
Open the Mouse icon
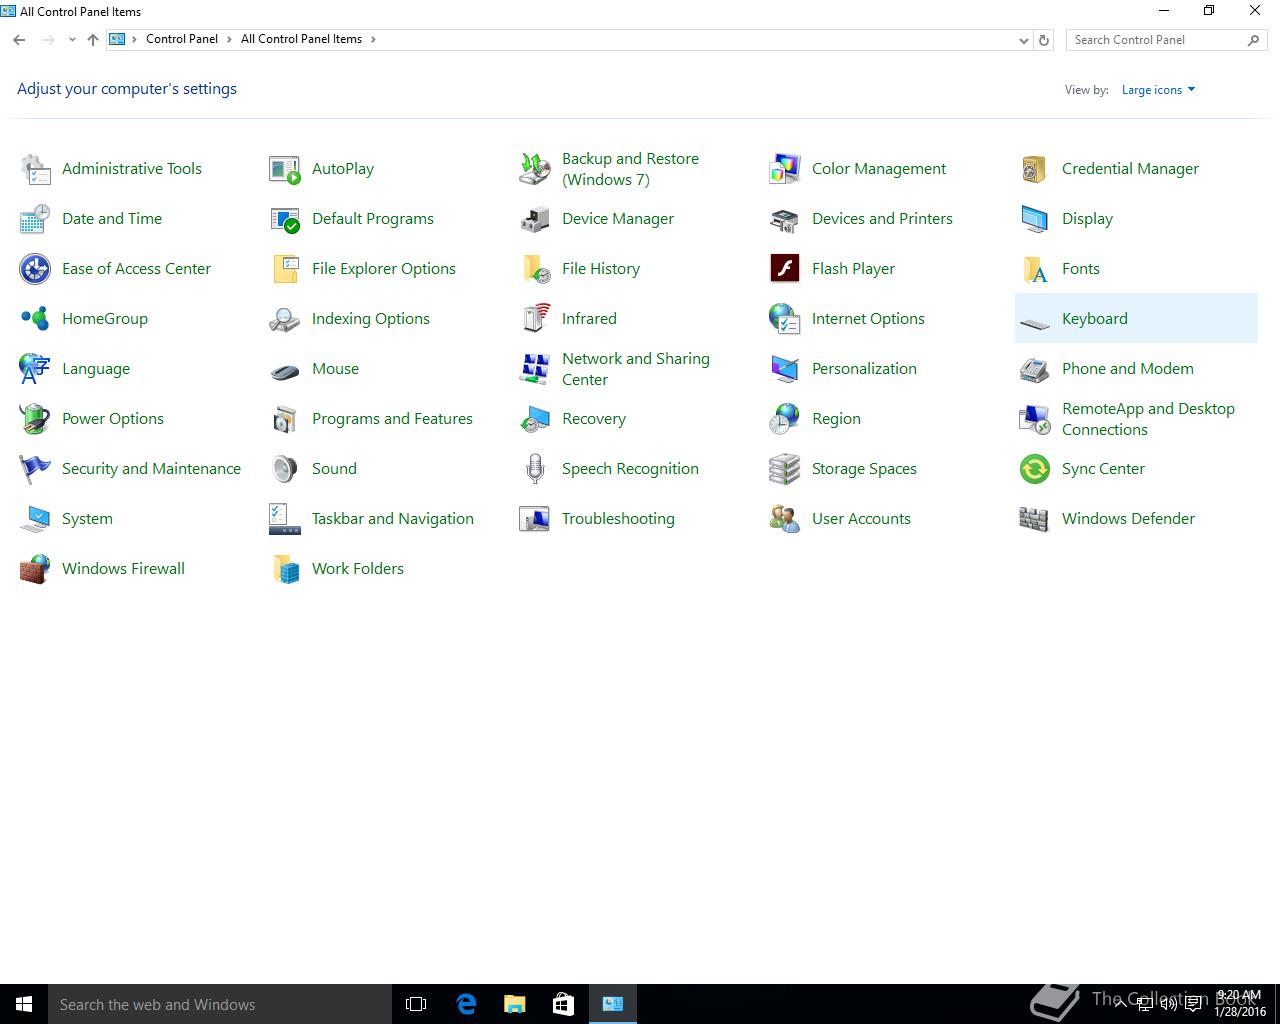(285, 369)
